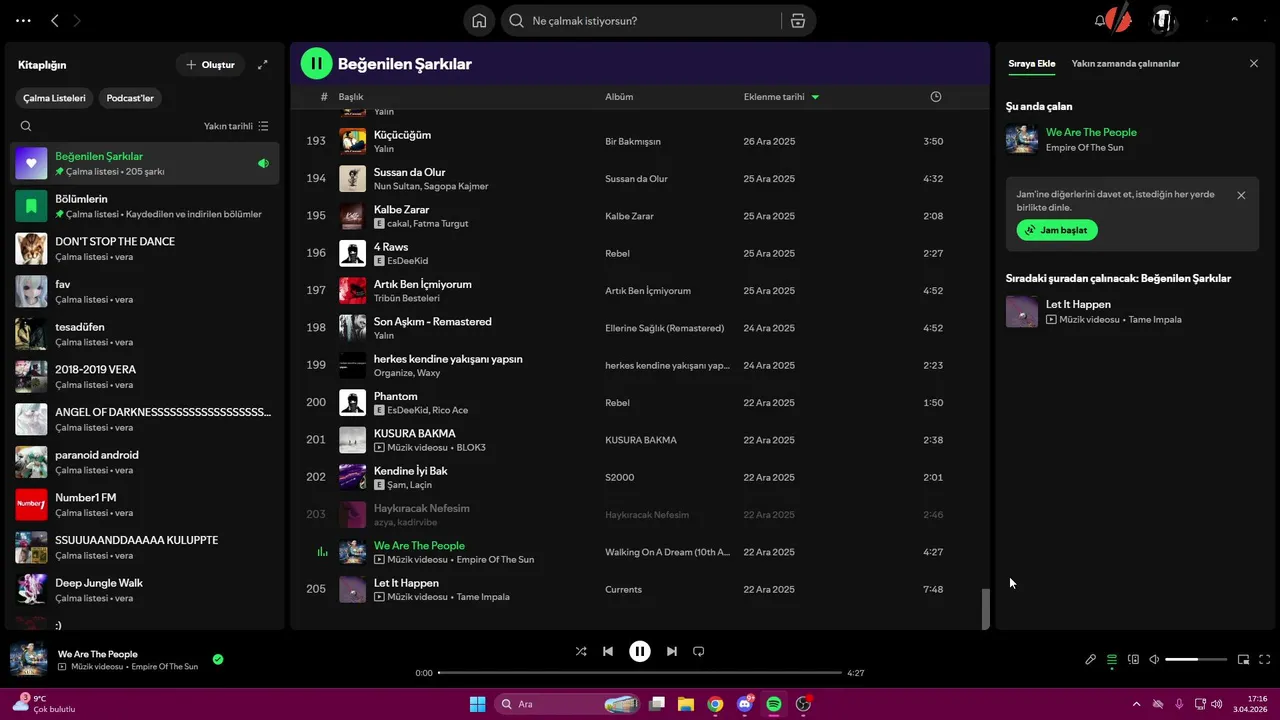Open the tesadüfen playlist
This screenshot has width=1280, height=720.
[145, 334]
